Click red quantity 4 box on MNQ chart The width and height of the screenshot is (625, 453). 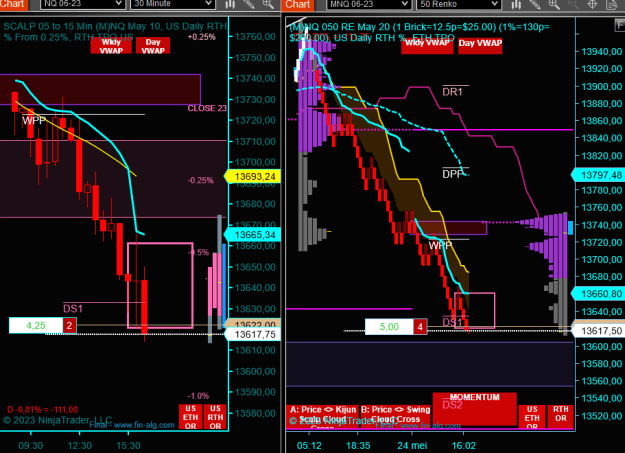click(x=420, y=327)
